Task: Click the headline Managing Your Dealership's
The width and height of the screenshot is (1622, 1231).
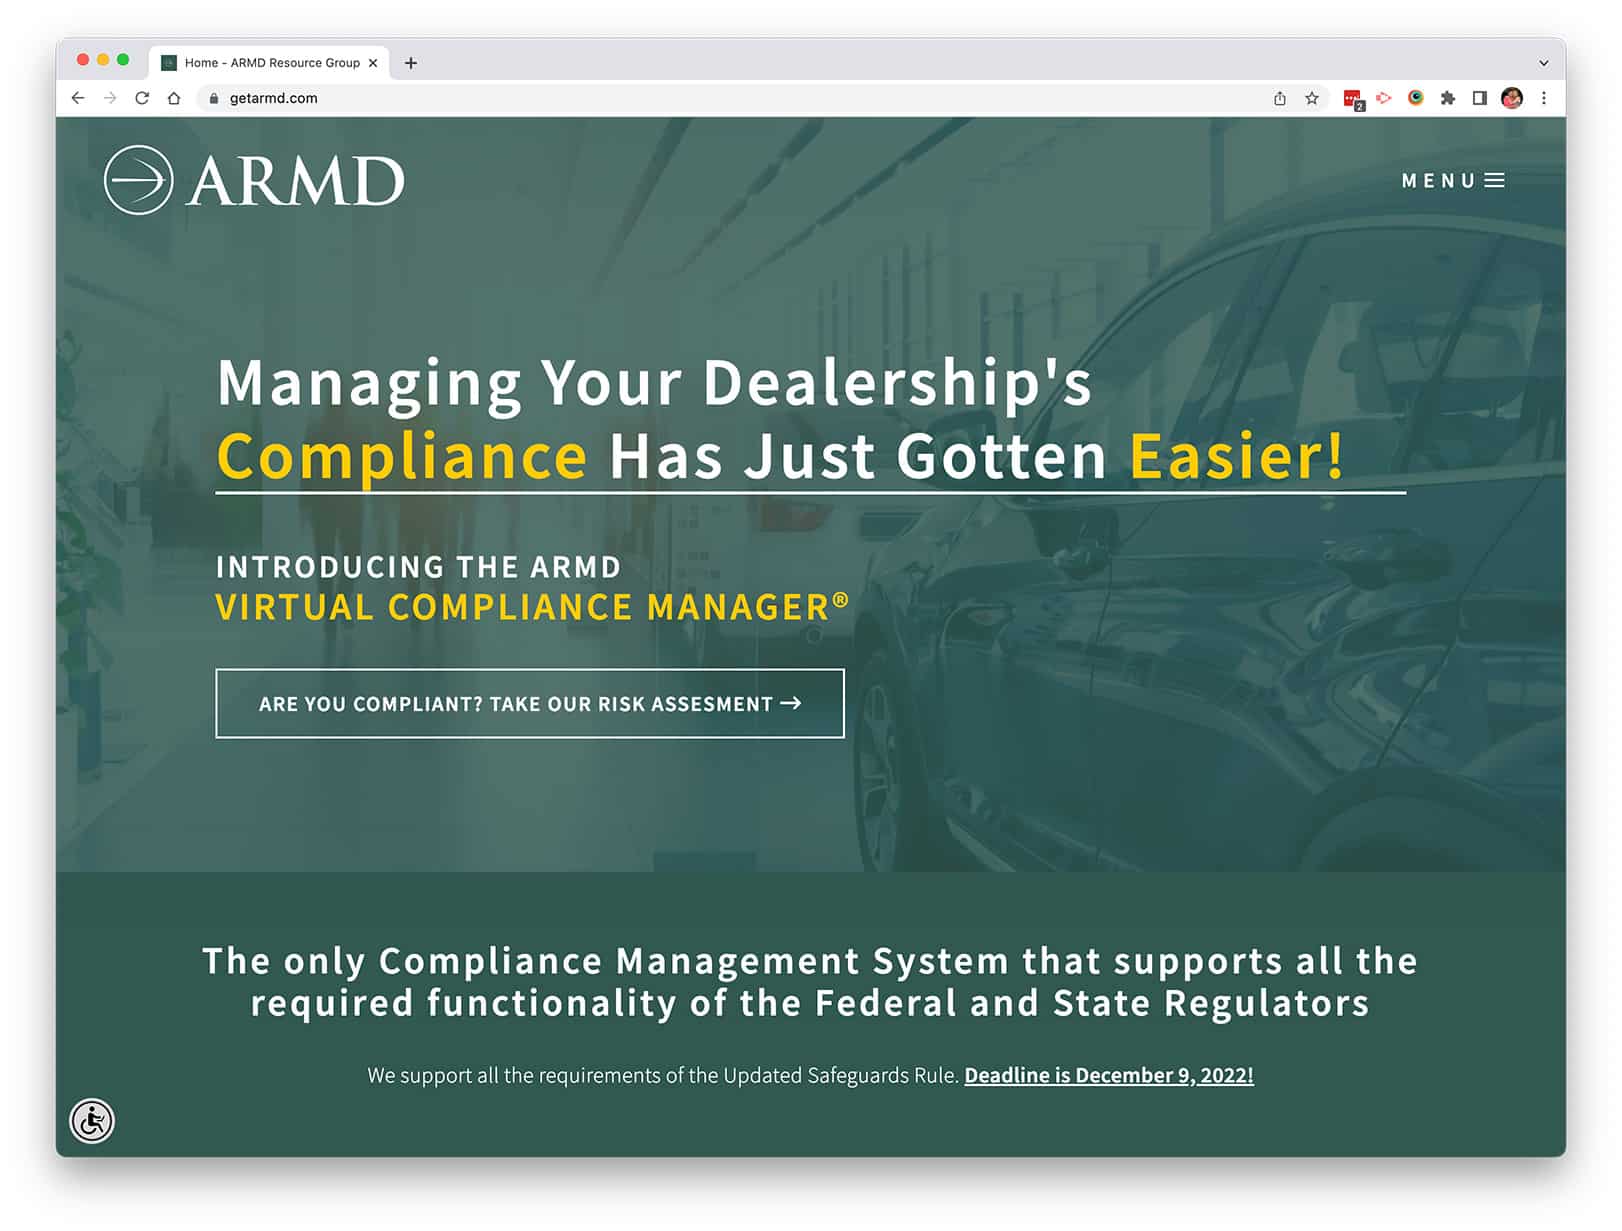Action: pyautogui.click(x=654, y=382)
